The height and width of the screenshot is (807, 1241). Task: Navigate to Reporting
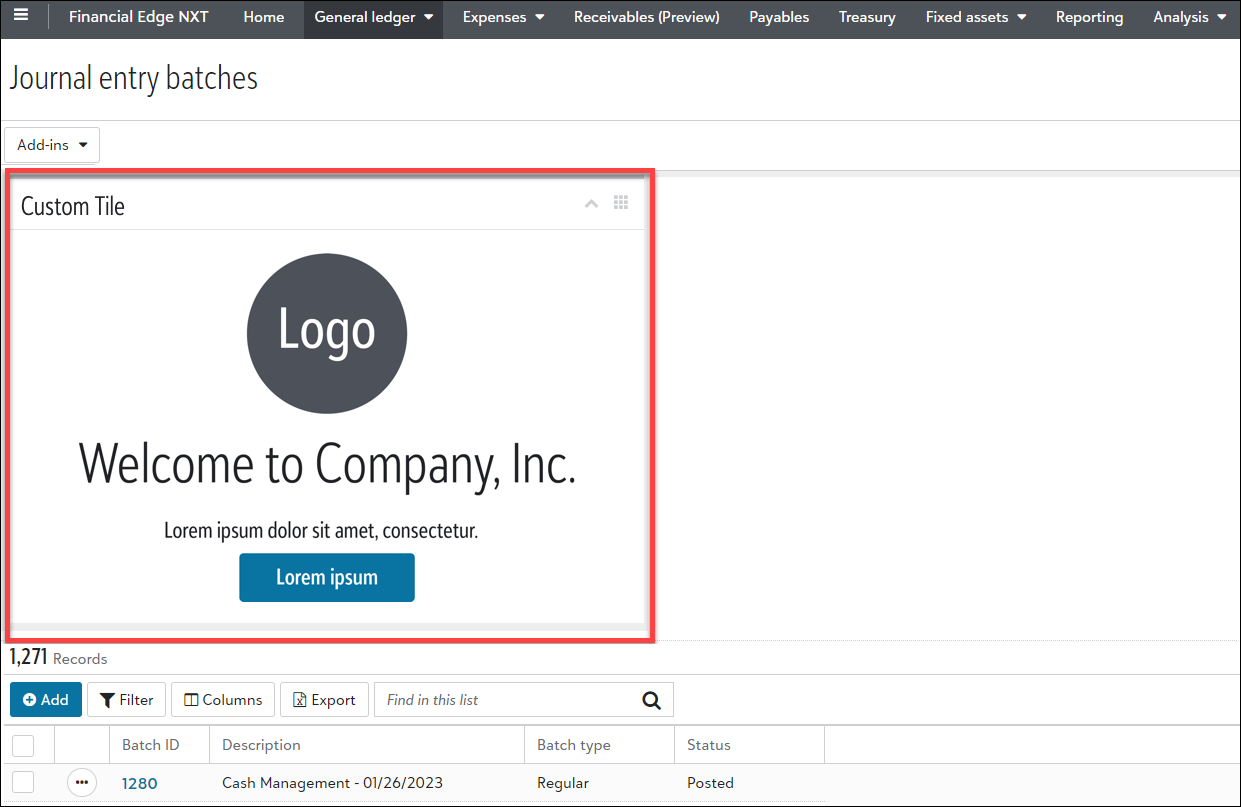tap(1089, 17)
